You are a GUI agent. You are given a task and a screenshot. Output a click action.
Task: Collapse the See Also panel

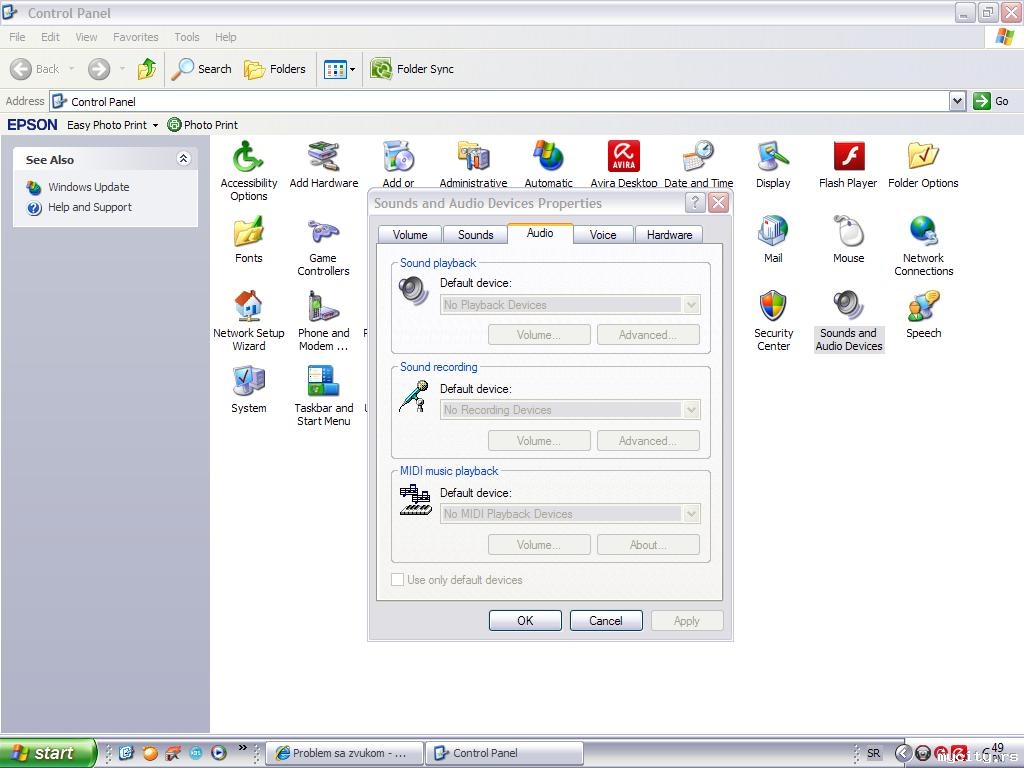[184, 159]
